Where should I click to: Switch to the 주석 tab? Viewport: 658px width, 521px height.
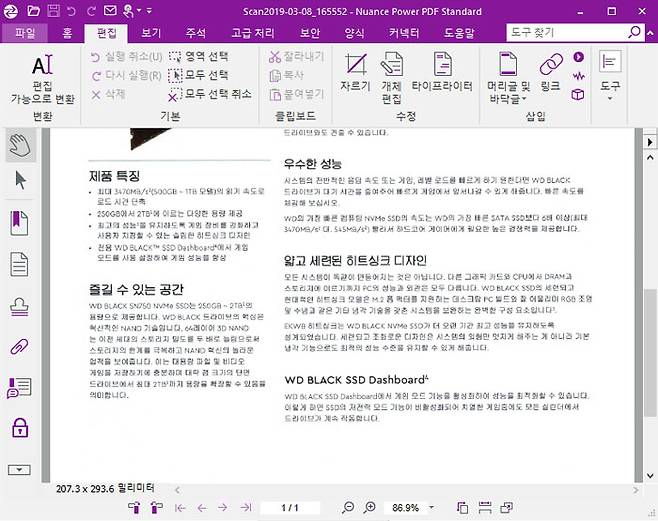[196, 33]
